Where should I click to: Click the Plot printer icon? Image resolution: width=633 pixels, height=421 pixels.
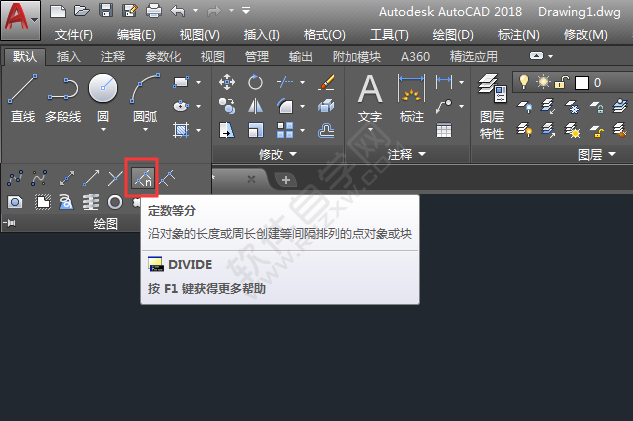(x=154, y=11)
